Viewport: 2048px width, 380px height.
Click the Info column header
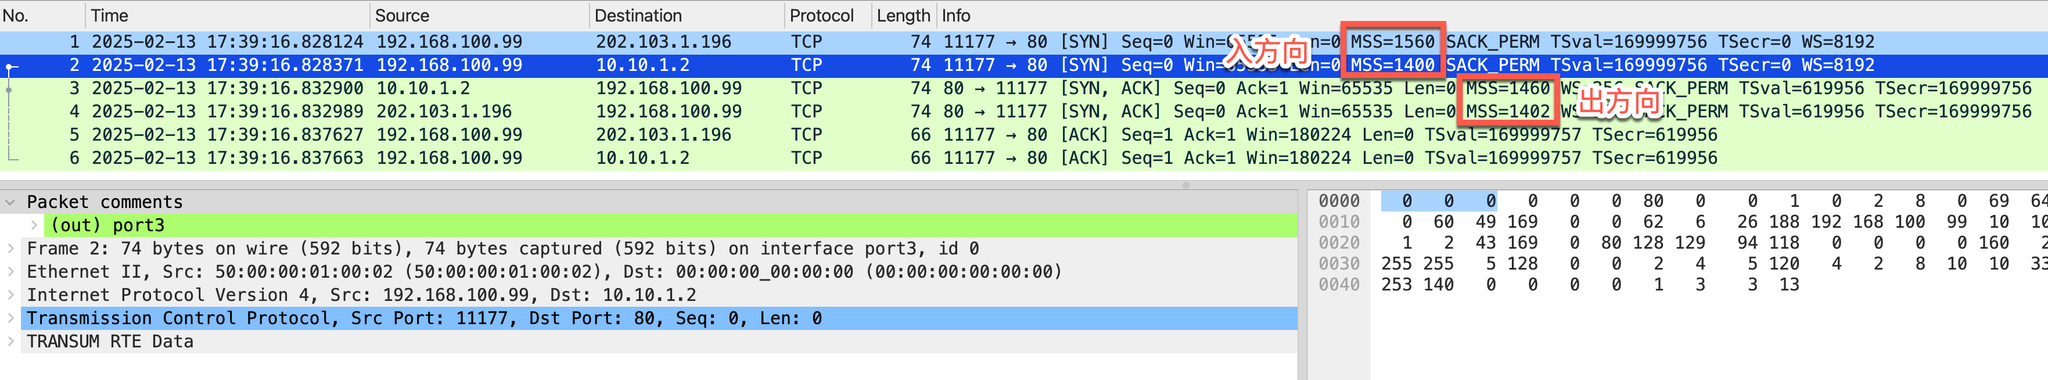(1491, 16)
